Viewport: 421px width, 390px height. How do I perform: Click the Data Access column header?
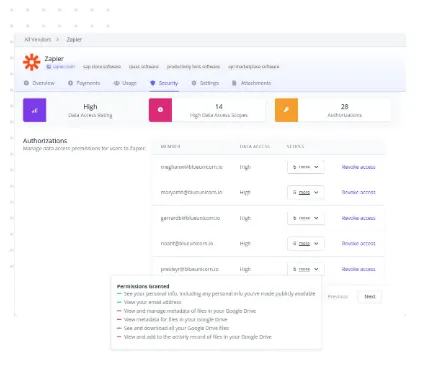point(255,146)
